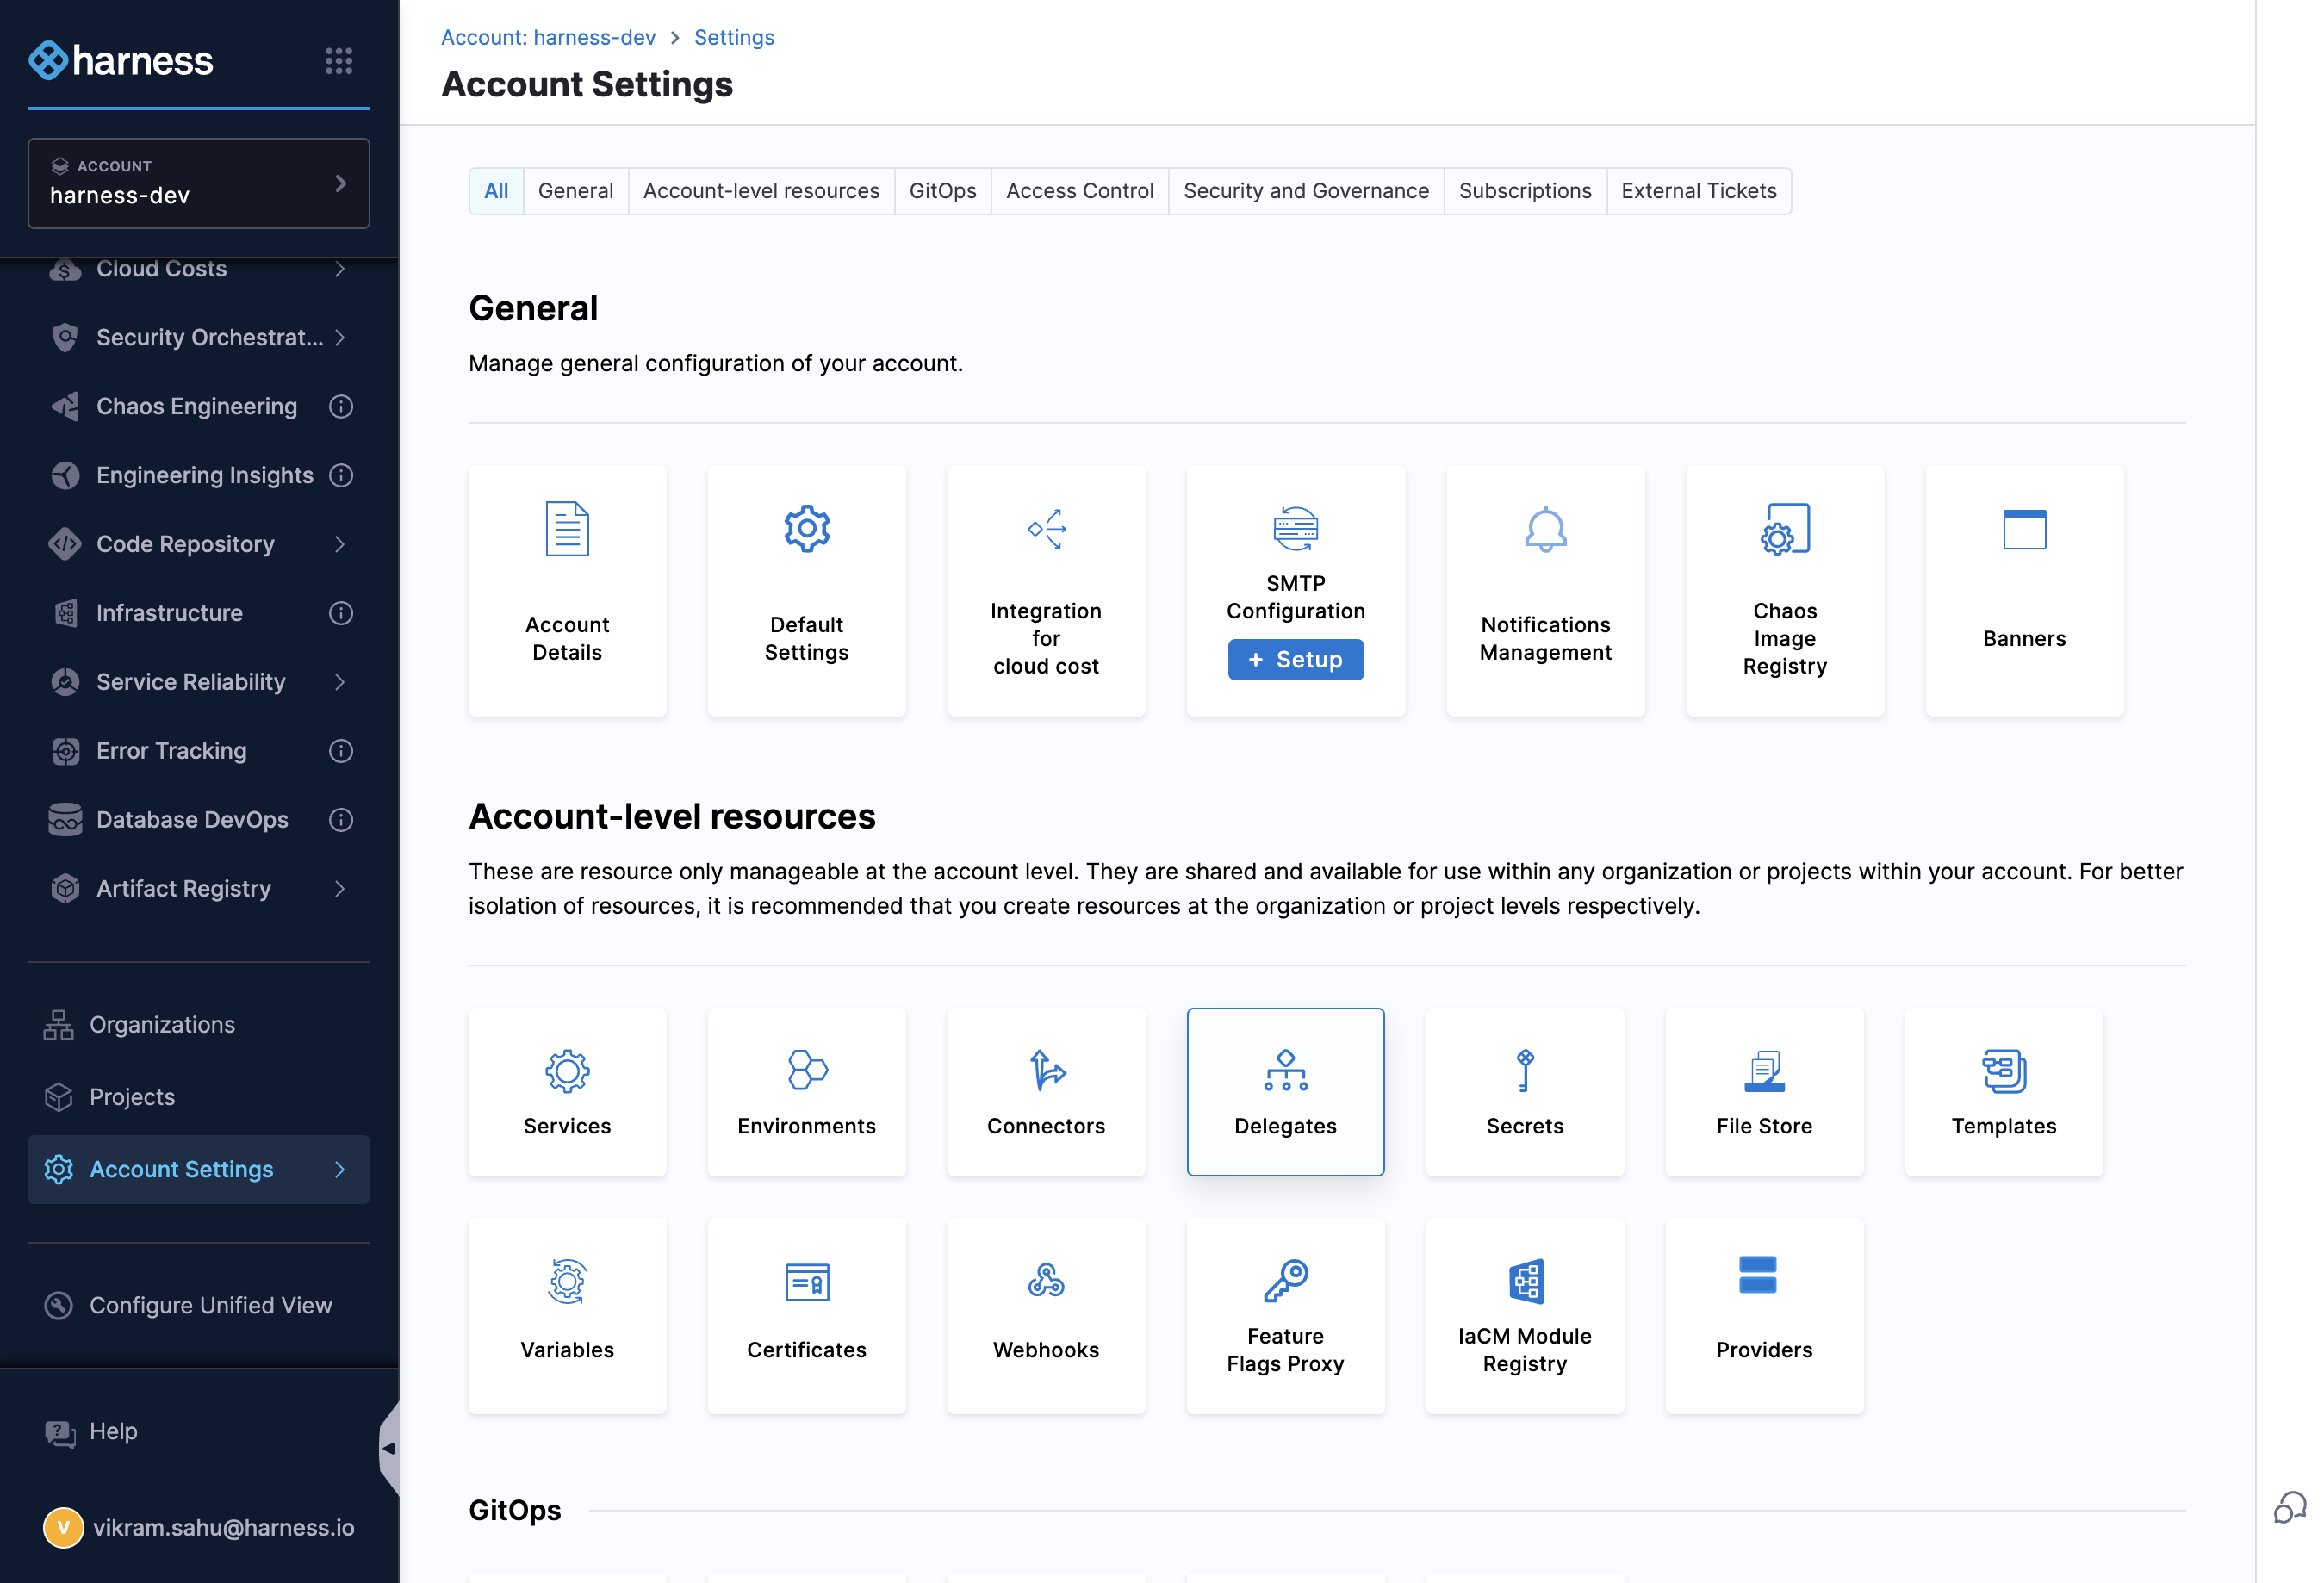Image resolution: width=2324 pixels, height=1583 pixels.
Task: Expand the harness-dev account selector
Action: (x=198, y=183)
